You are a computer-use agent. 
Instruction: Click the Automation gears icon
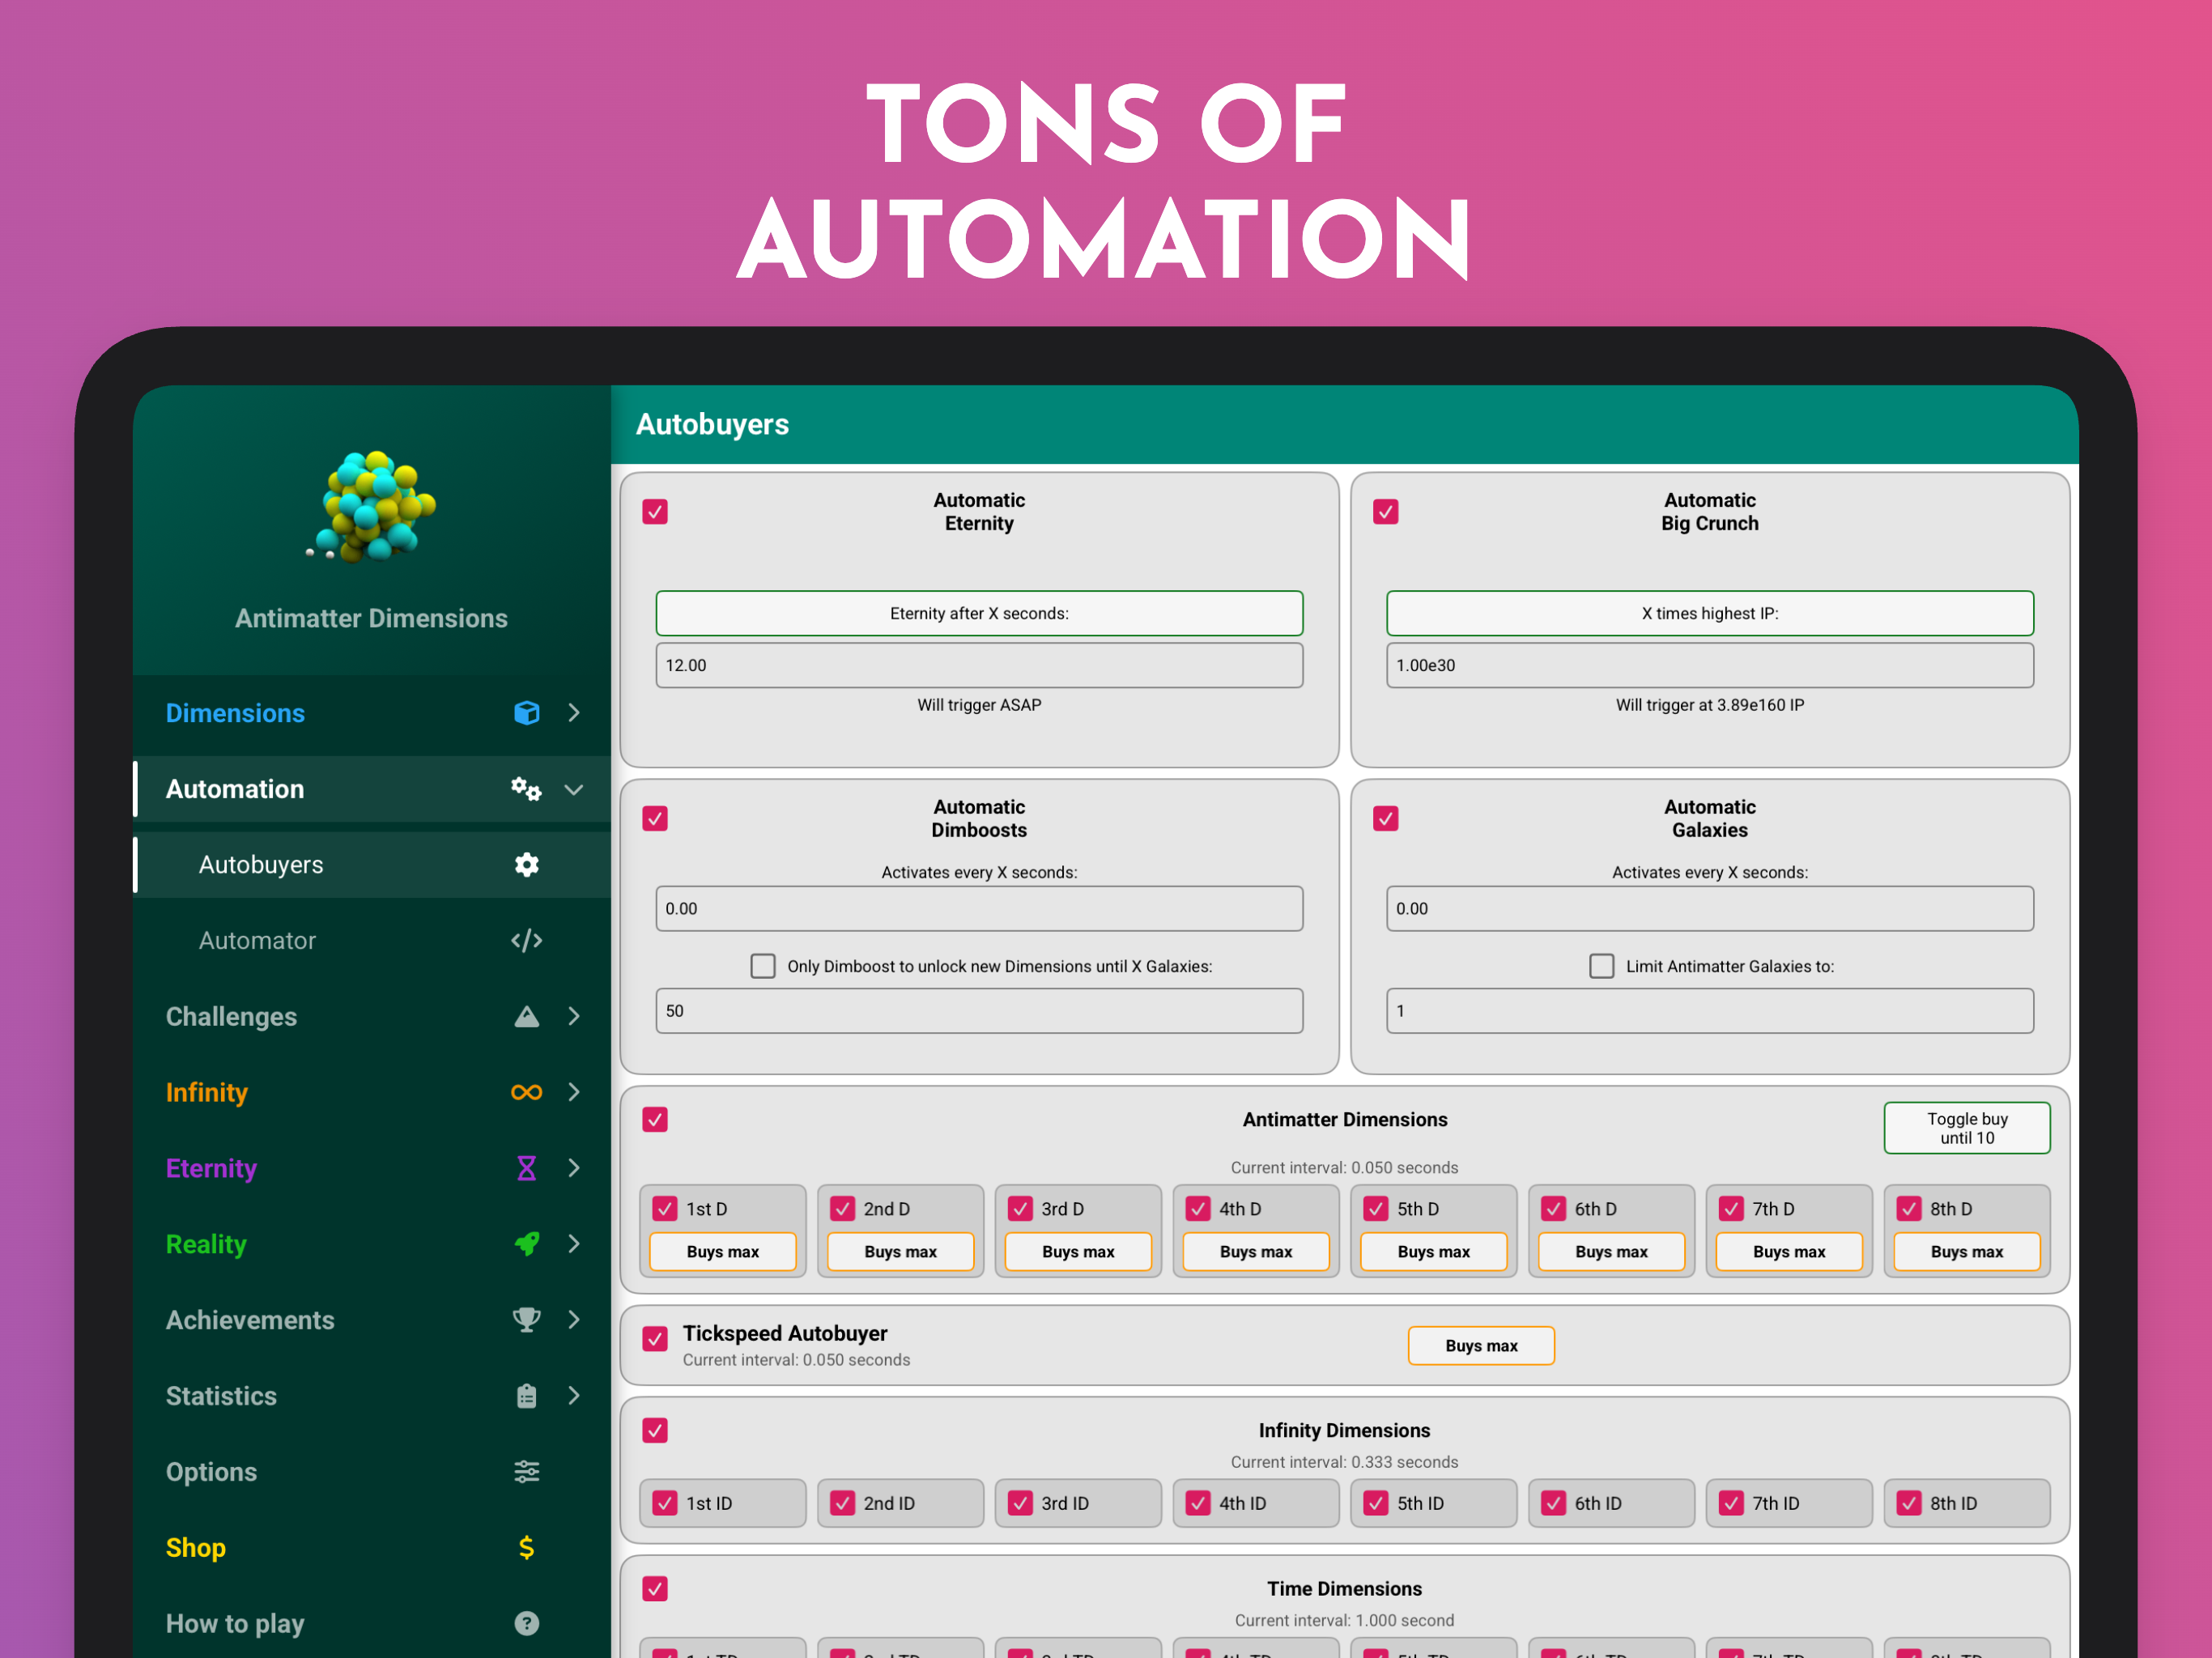tap(526, 789)
